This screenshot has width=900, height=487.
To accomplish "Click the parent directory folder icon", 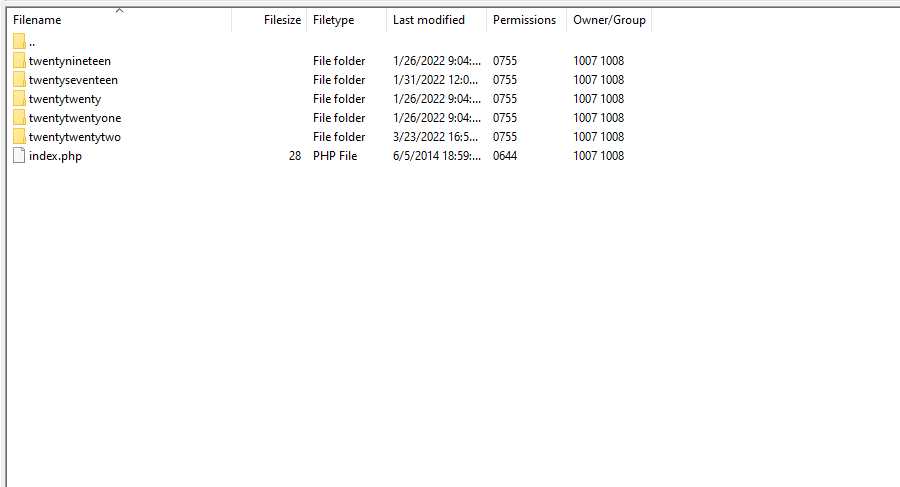I will [19, 42].
